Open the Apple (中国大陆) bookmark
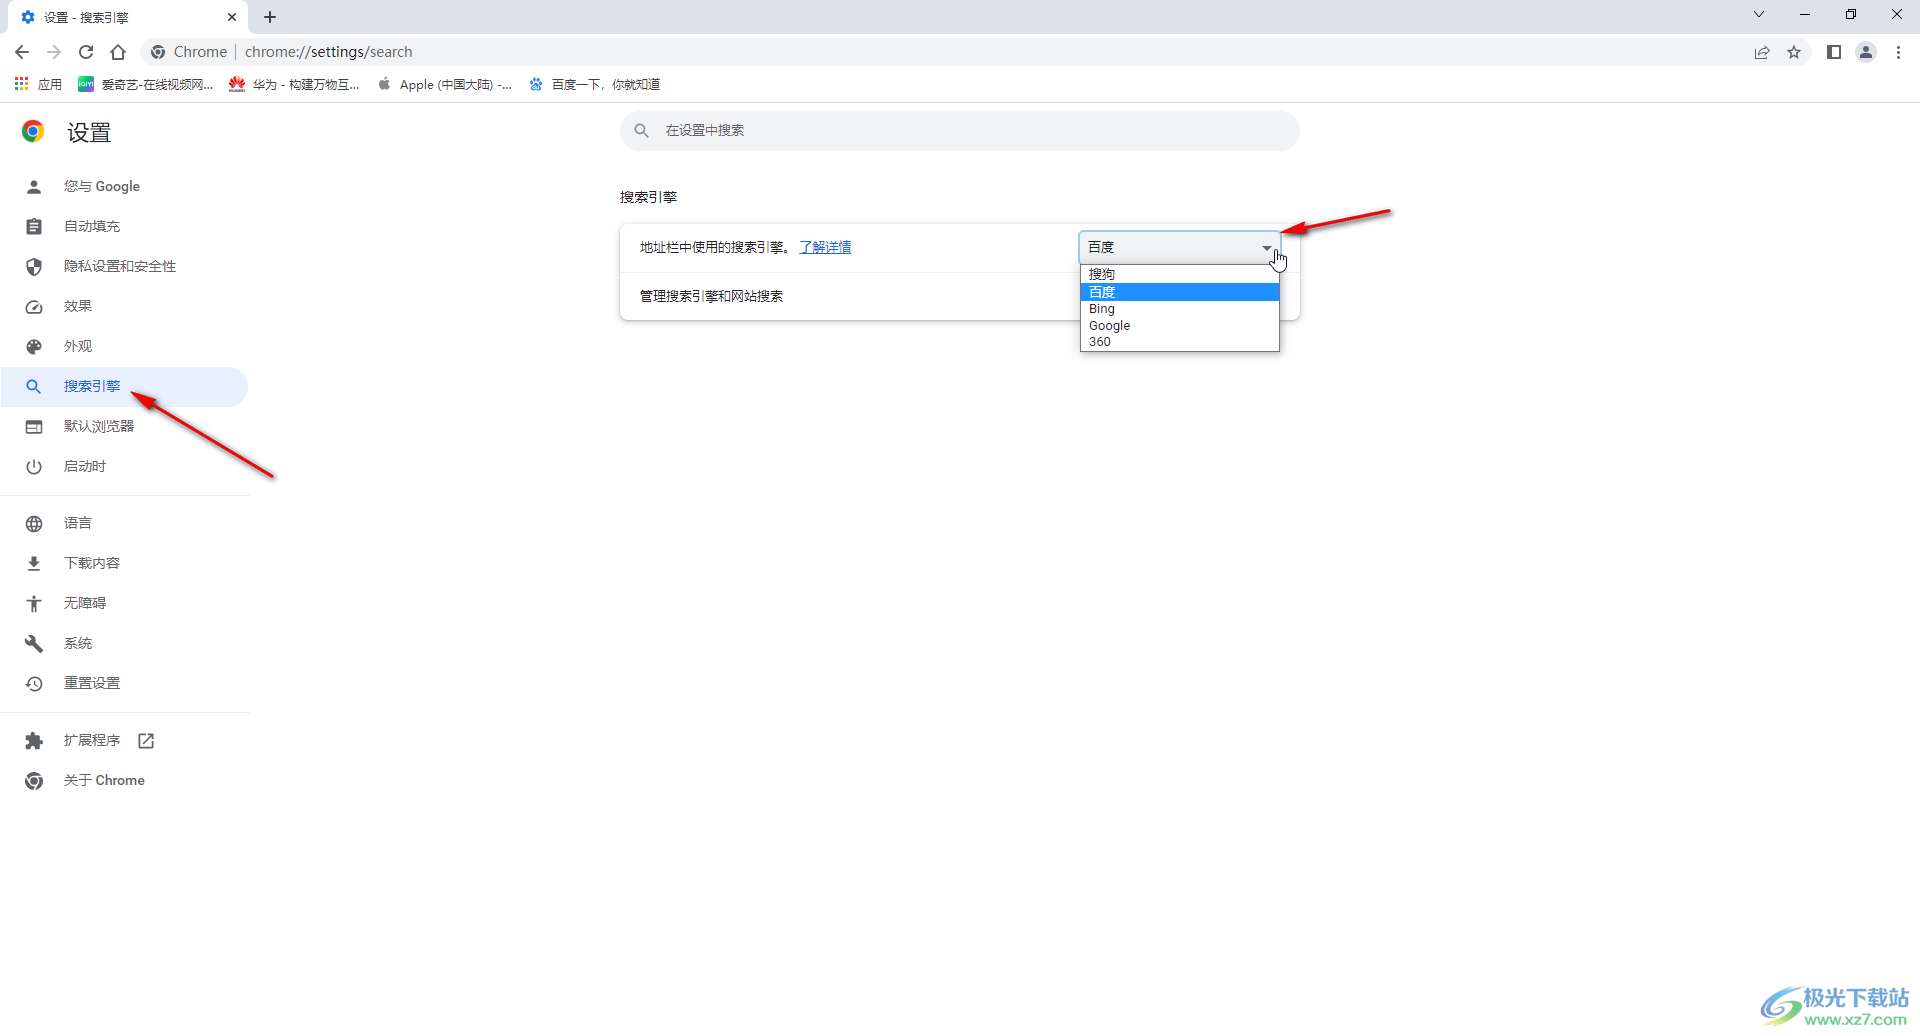Image resolution: width=1920 pixels, height=1036 pixels. click(445, 84)
